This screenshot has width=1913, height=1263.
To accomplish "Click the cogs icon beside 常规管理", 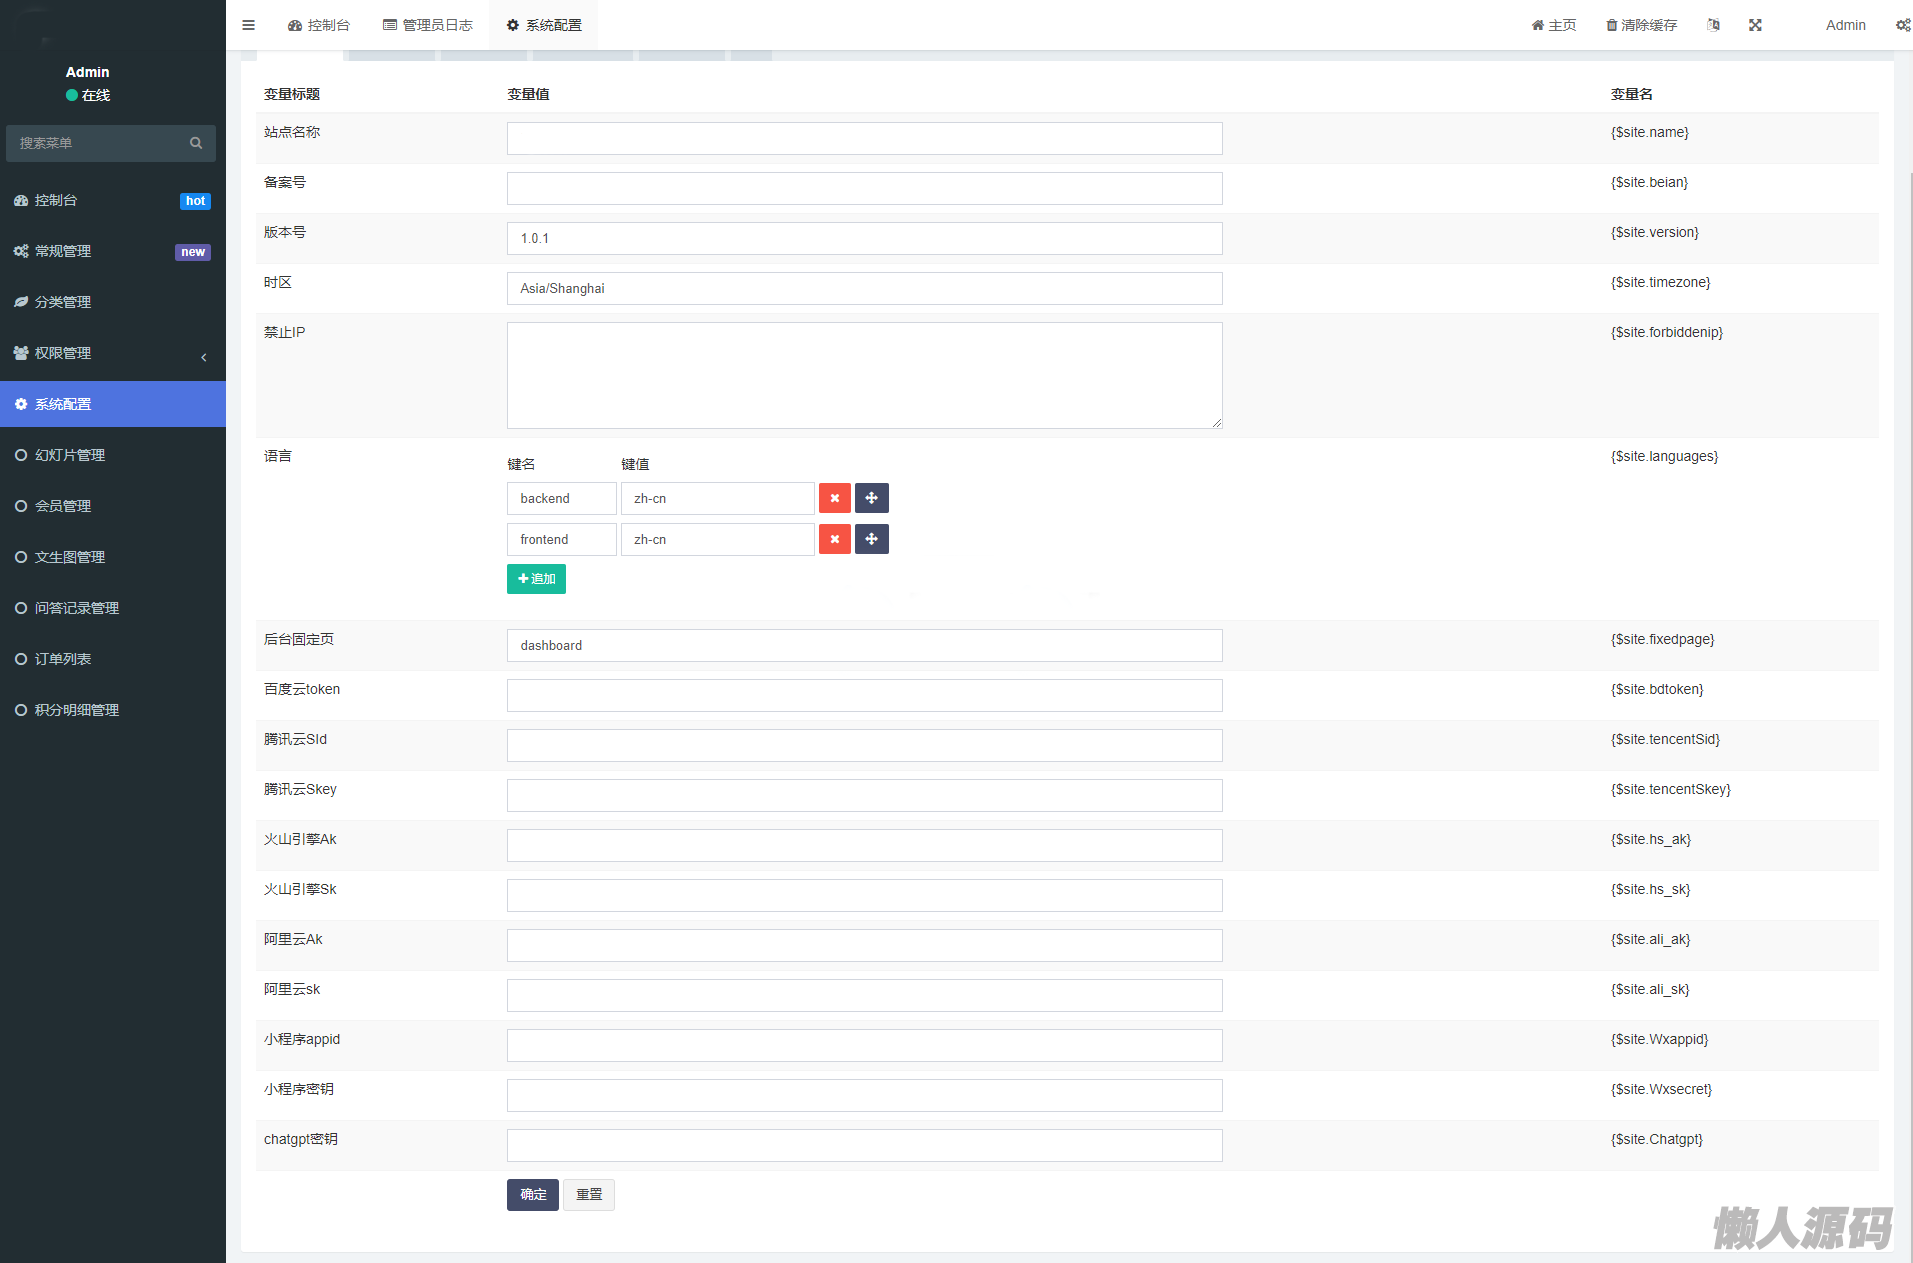I will tap(21, 251).
